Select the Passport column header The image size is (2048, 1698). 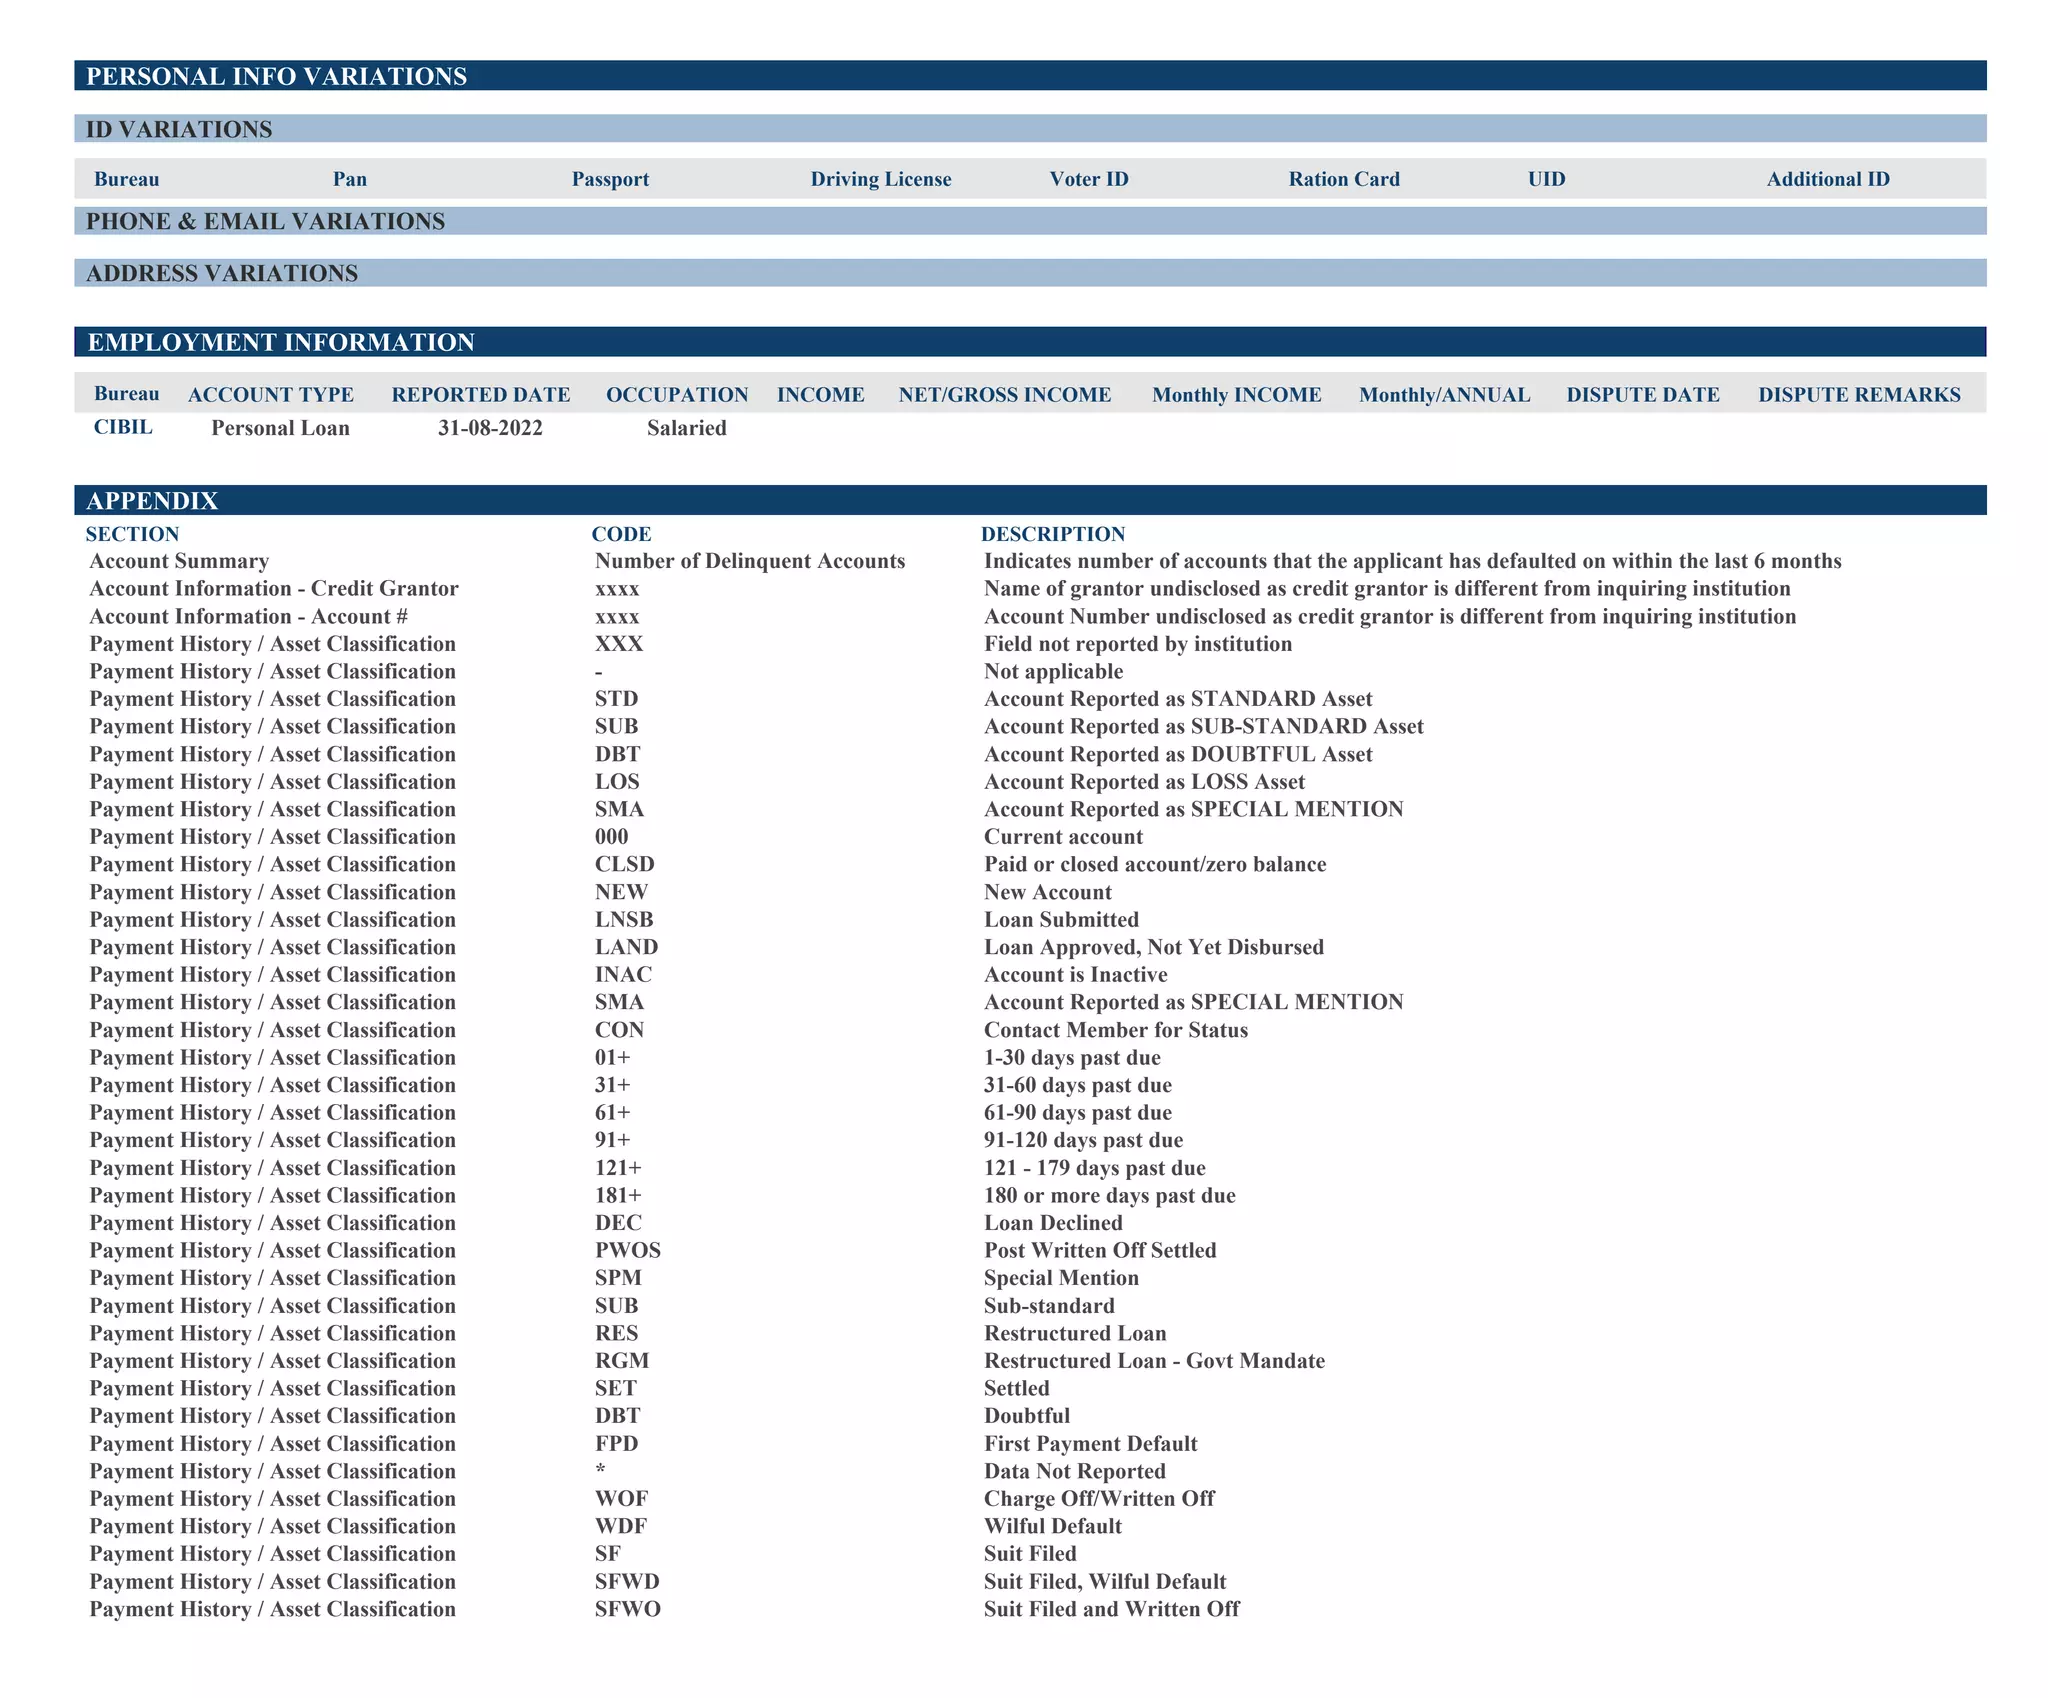(x=610, y=179)
